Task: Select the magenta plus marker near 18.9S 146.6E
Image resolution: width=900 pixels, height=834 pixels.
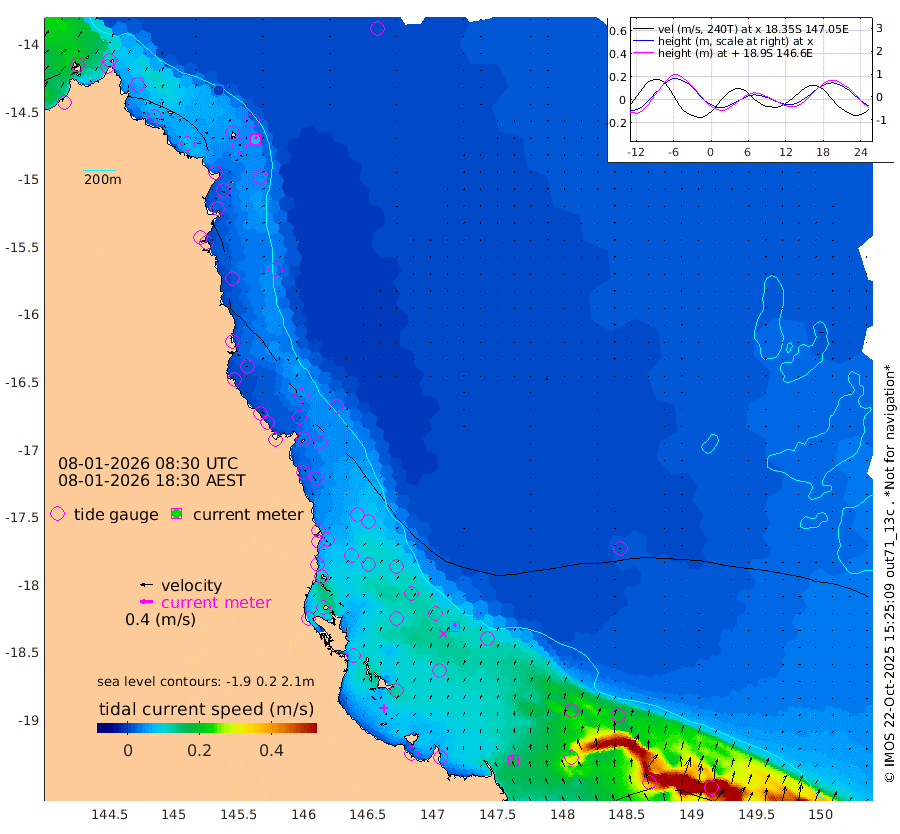Action: 383,708
